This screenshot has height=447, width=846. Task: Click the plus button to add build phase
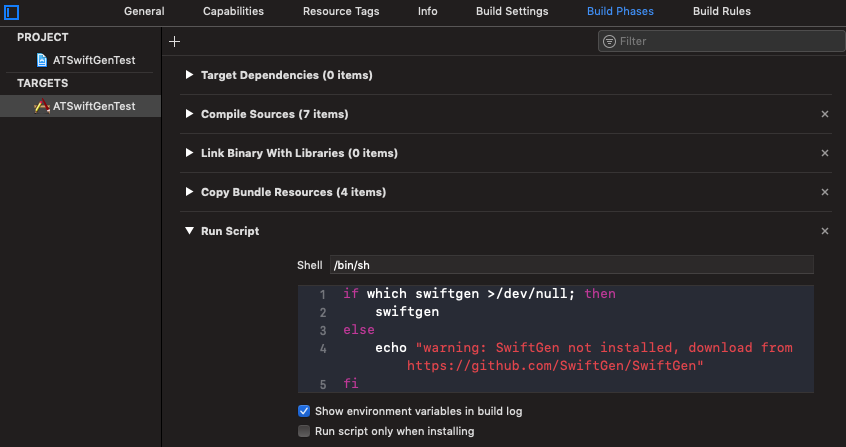click(x=175, y=42)
